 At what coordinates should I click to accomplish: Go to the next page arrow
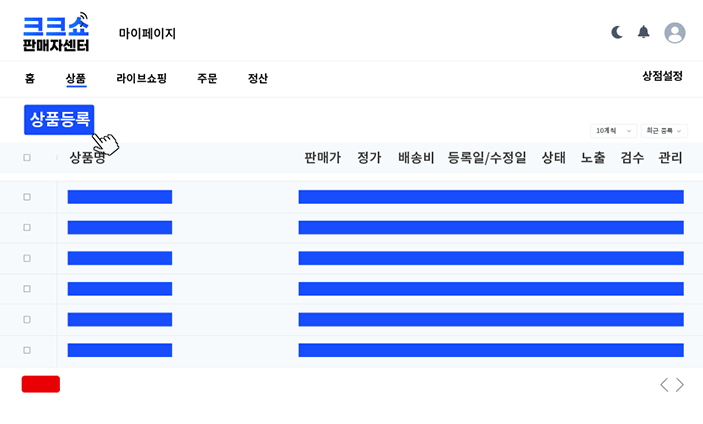pos(680,384)
